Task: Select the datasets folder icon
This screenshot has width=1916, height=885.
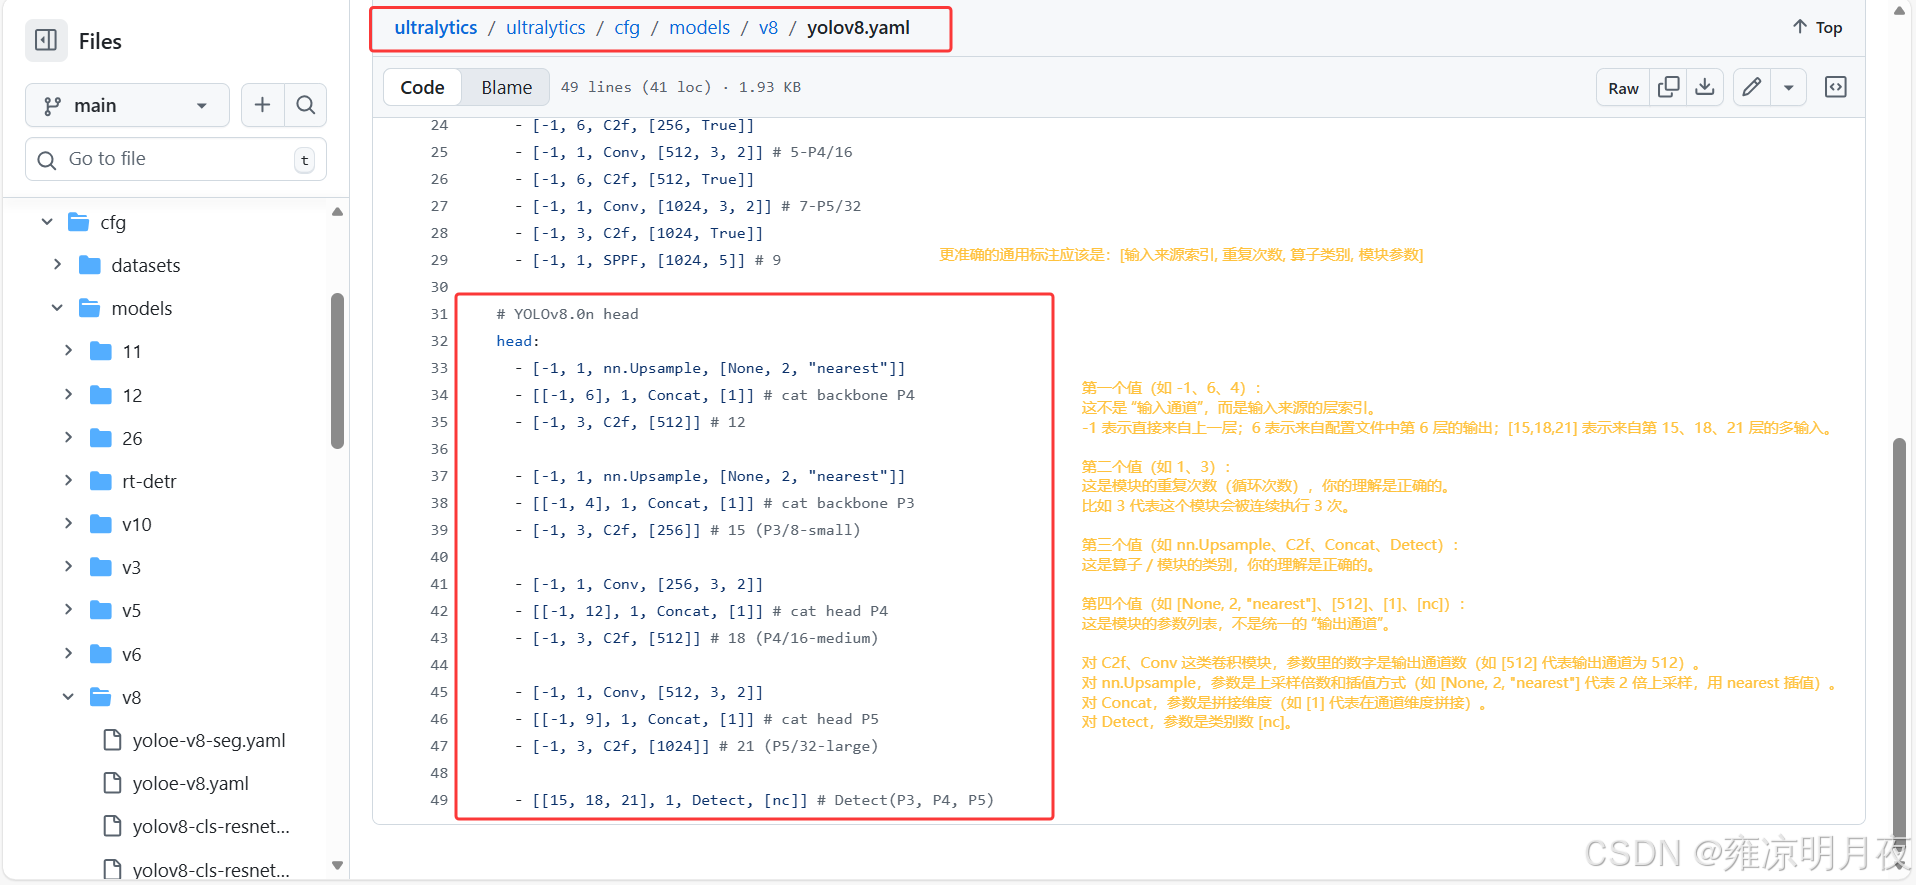Action: coord(90,265)
